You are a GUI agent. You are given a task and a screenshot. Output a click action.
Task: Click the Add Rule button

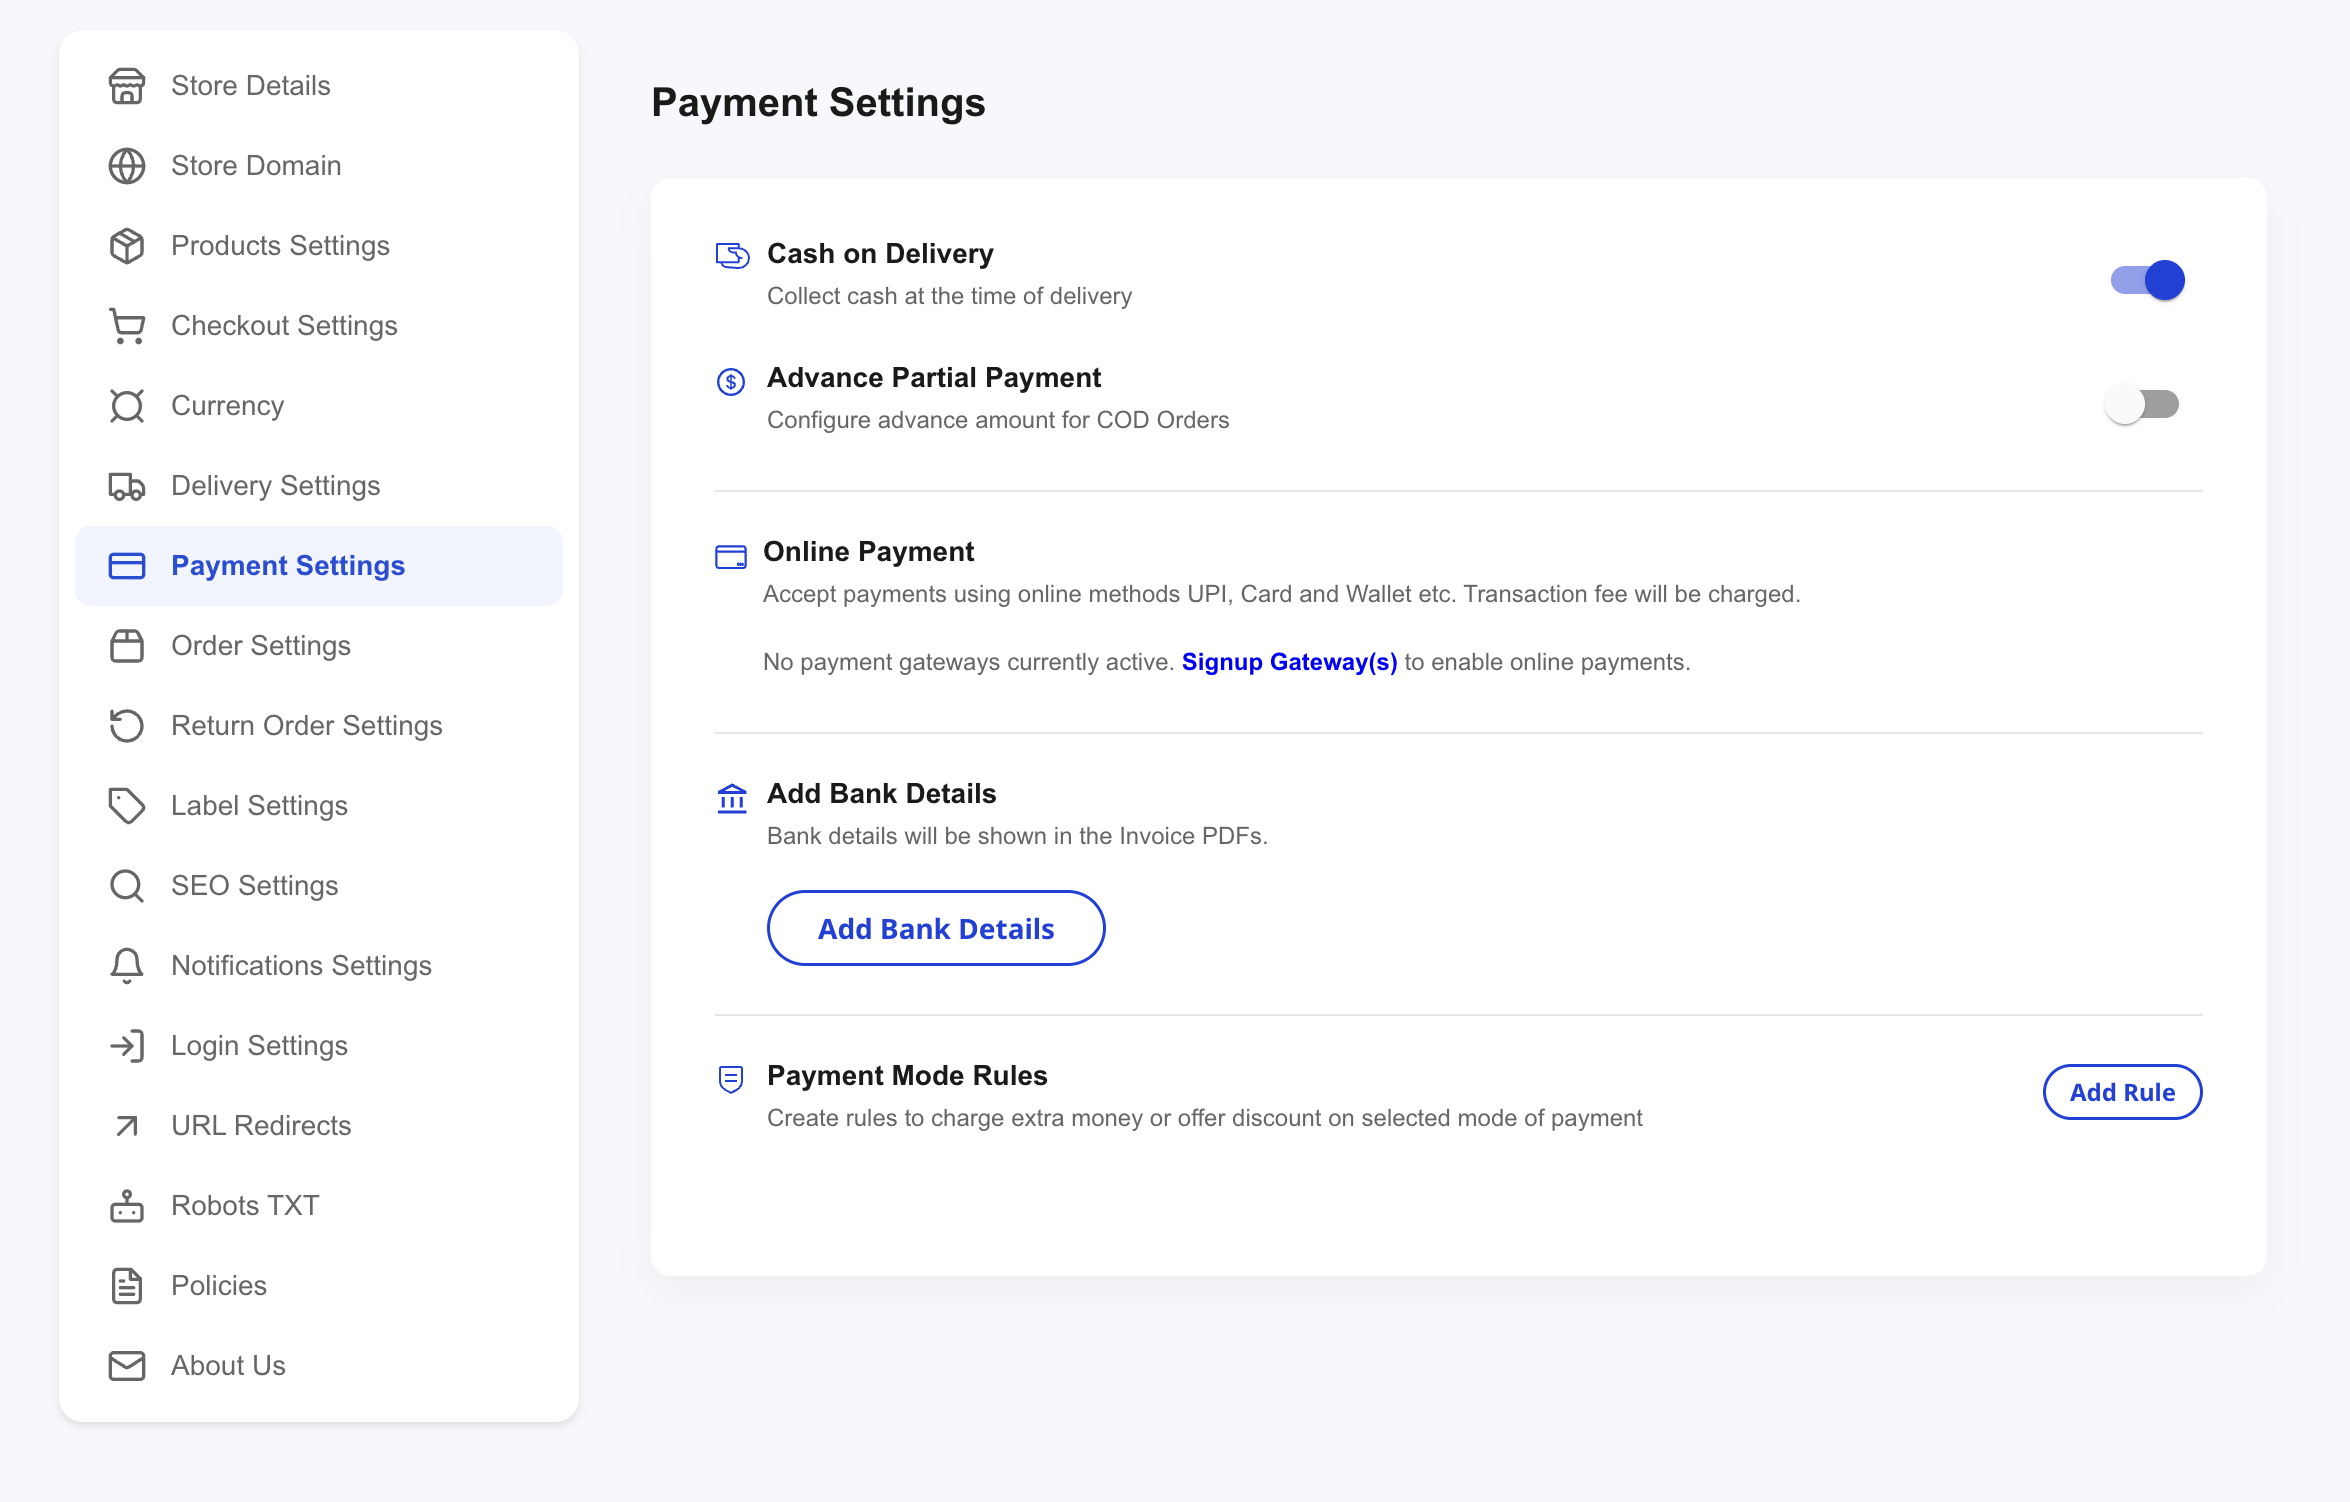point(2122,1092)
